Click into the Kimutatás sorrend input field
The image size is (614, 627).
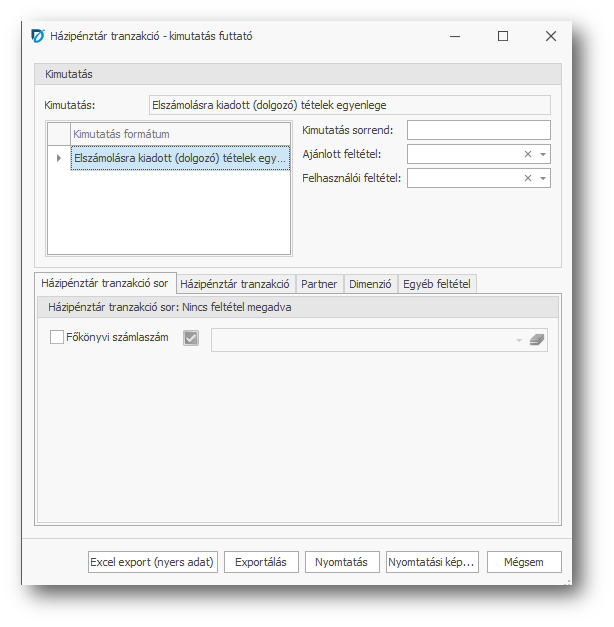pos(478,130)
